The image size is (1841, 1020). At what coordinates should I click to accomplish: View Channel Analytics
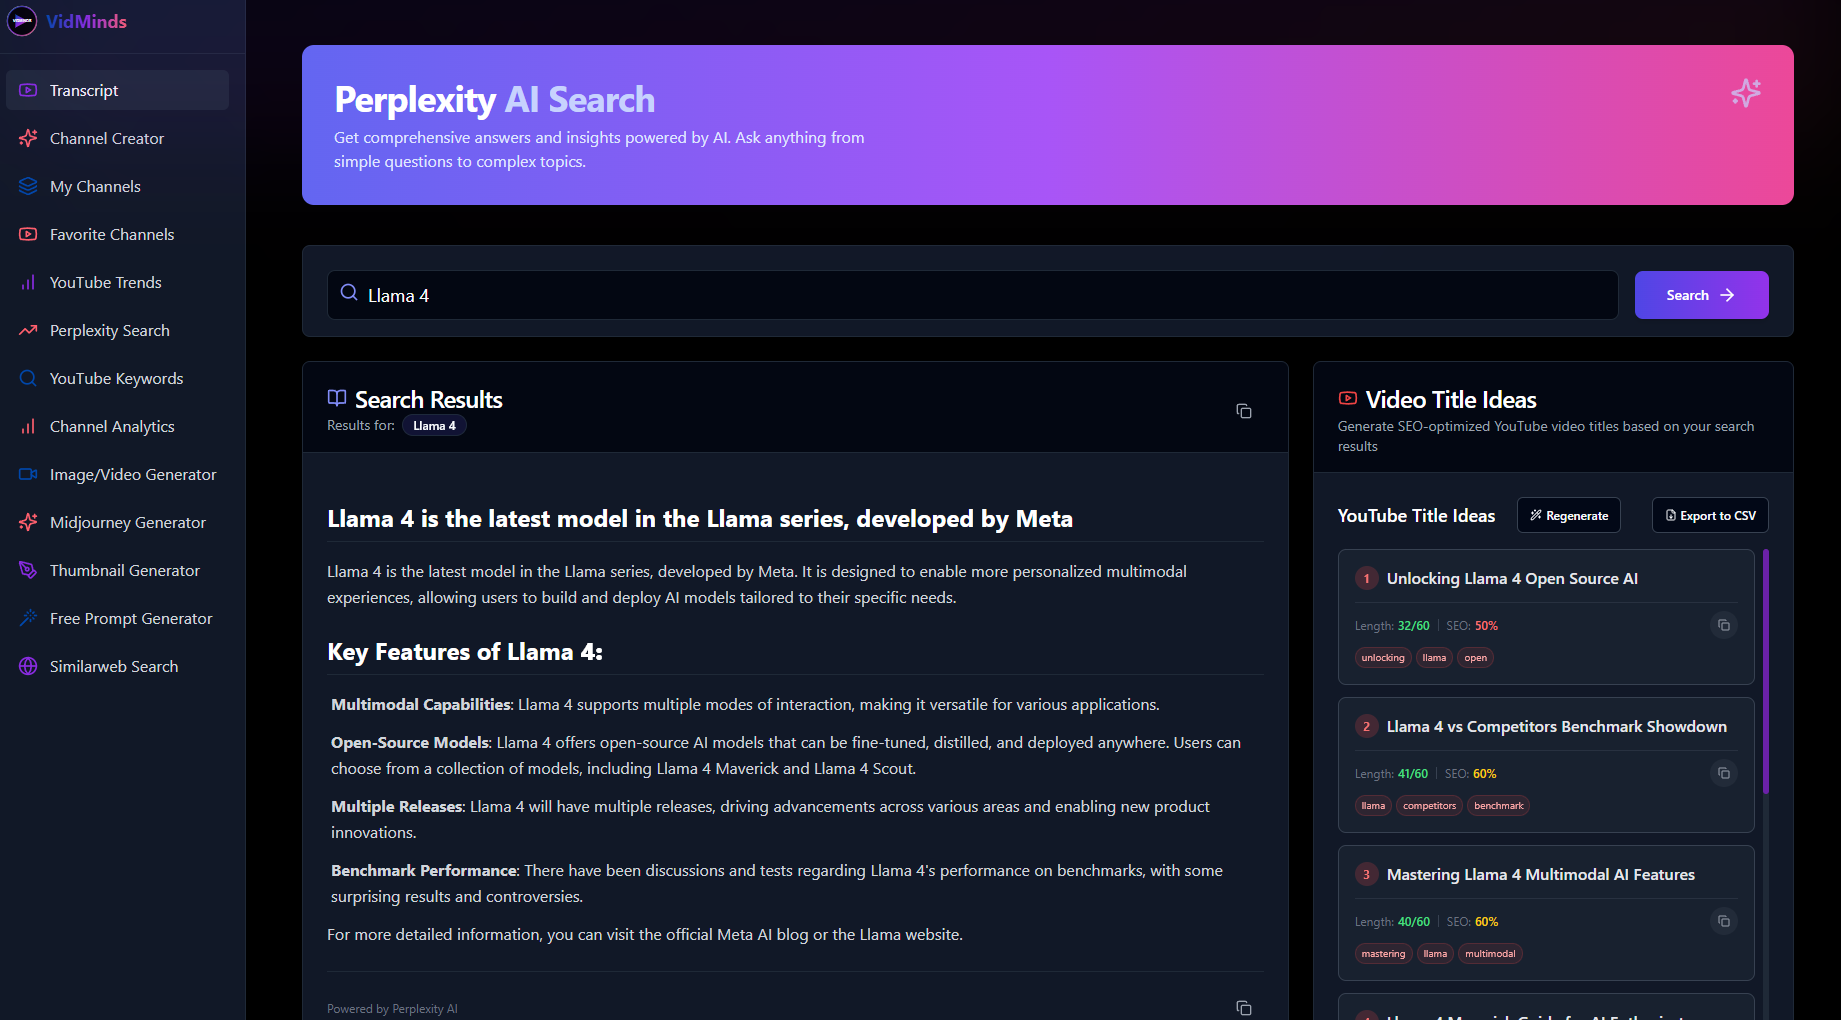point(117,426)
